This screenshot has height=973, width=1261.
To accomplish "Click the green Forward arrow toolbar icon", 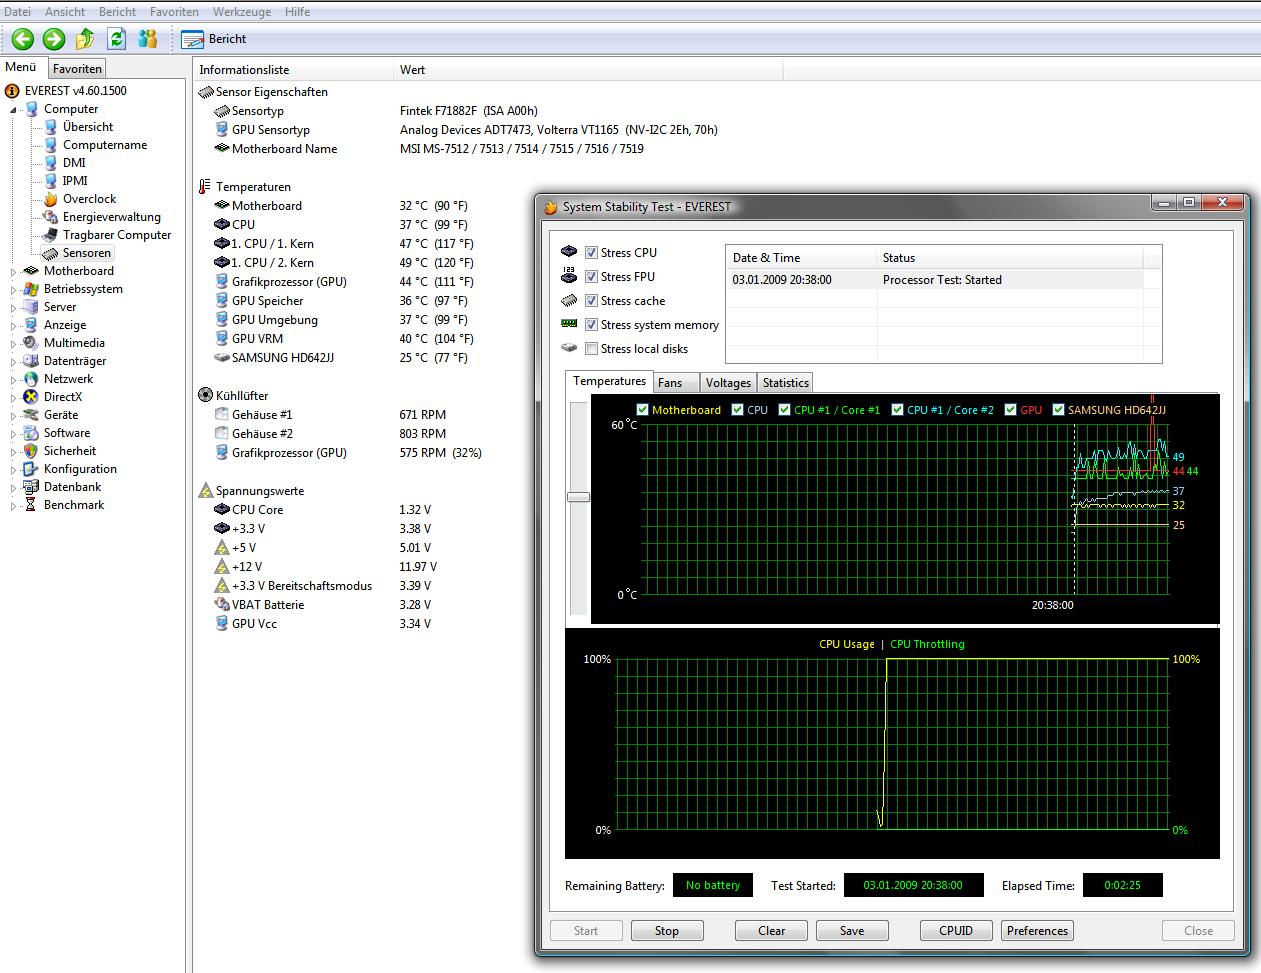I will click(54, 39).
